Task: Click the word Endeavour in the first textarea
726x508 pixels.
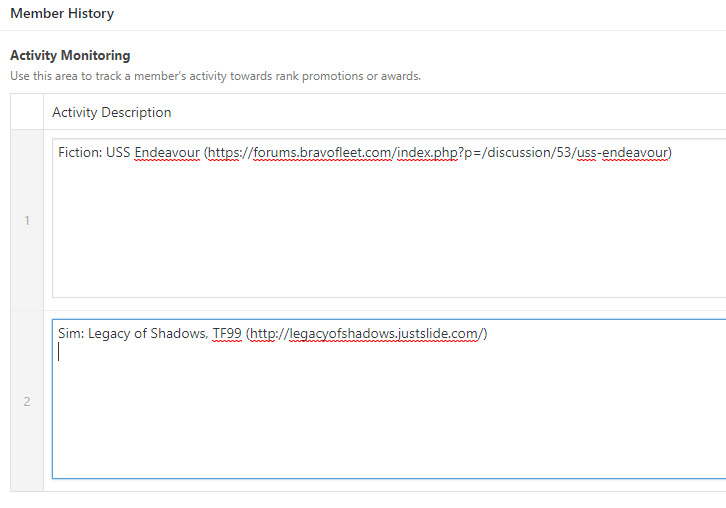Action: click(167, 152)
